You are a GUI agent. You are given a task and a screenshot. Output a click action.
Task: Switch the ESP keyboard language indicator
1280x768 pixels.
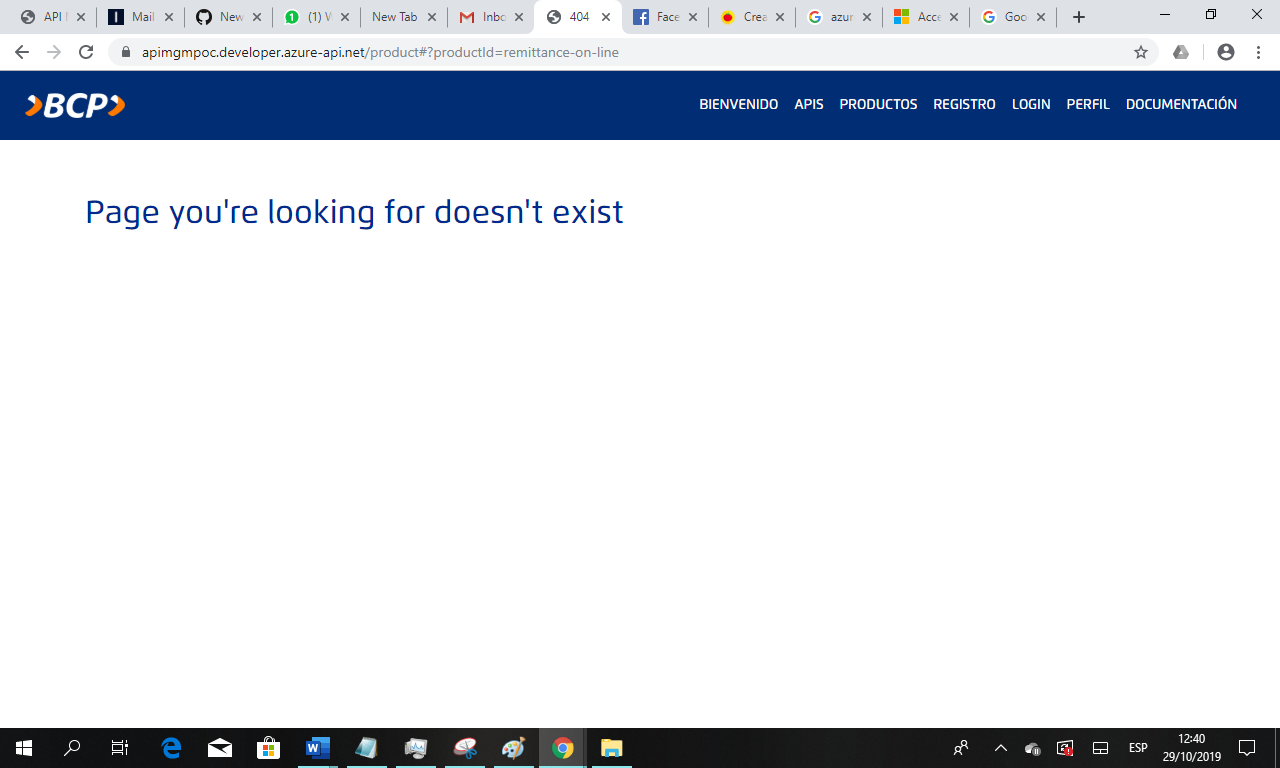[1136, 747]
